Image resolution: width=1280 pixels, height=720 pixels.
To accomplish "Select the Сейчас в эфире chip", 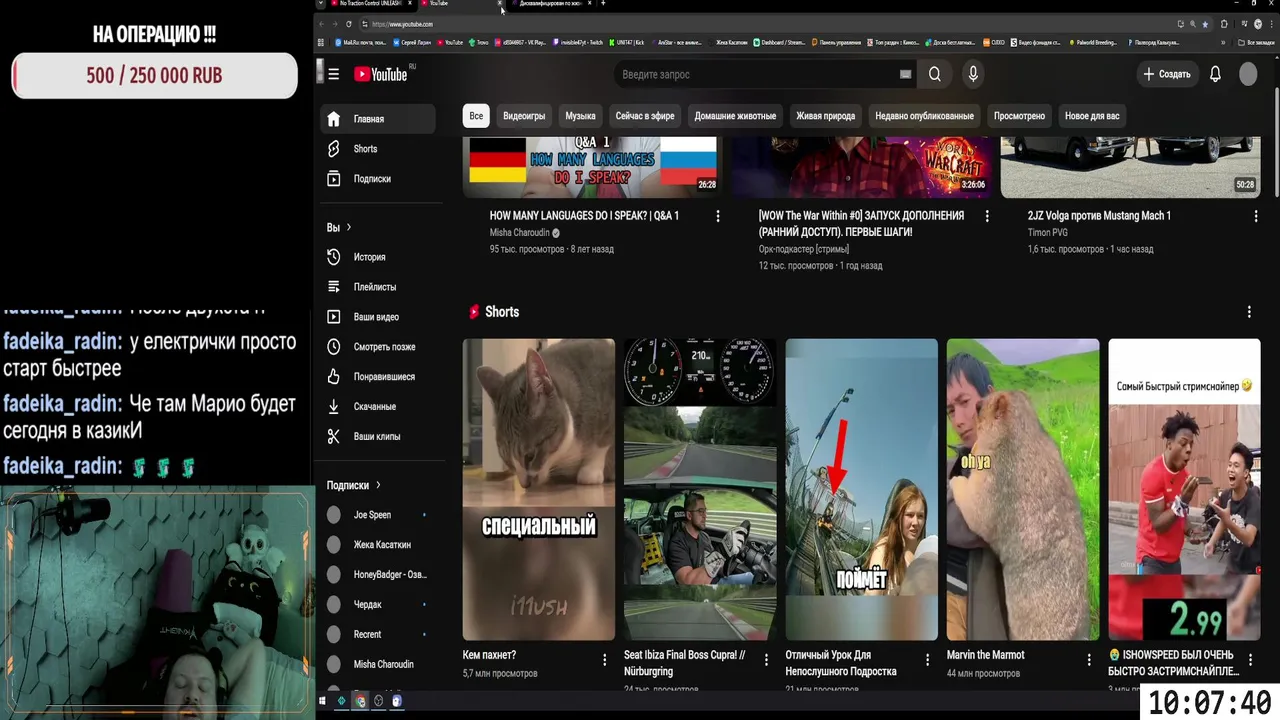I will 645,116.
